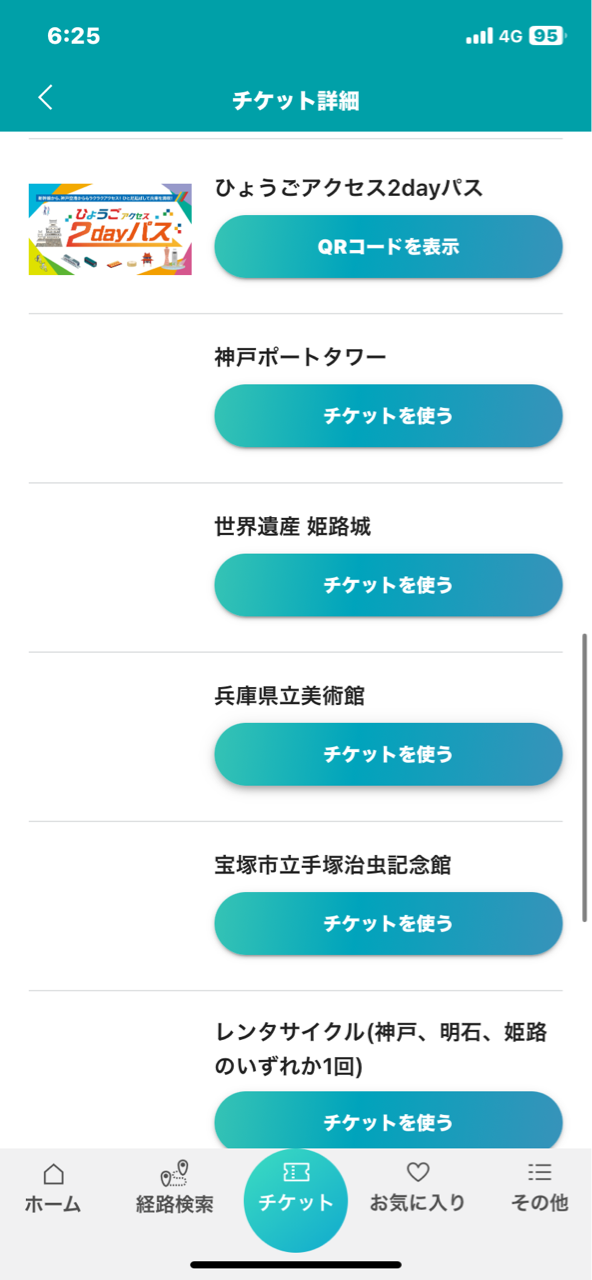Viewport: 592px width, 1280px height.
Task: Tap the ひょうご 2dayパス banner thumbnail
Action: [110, 229]
